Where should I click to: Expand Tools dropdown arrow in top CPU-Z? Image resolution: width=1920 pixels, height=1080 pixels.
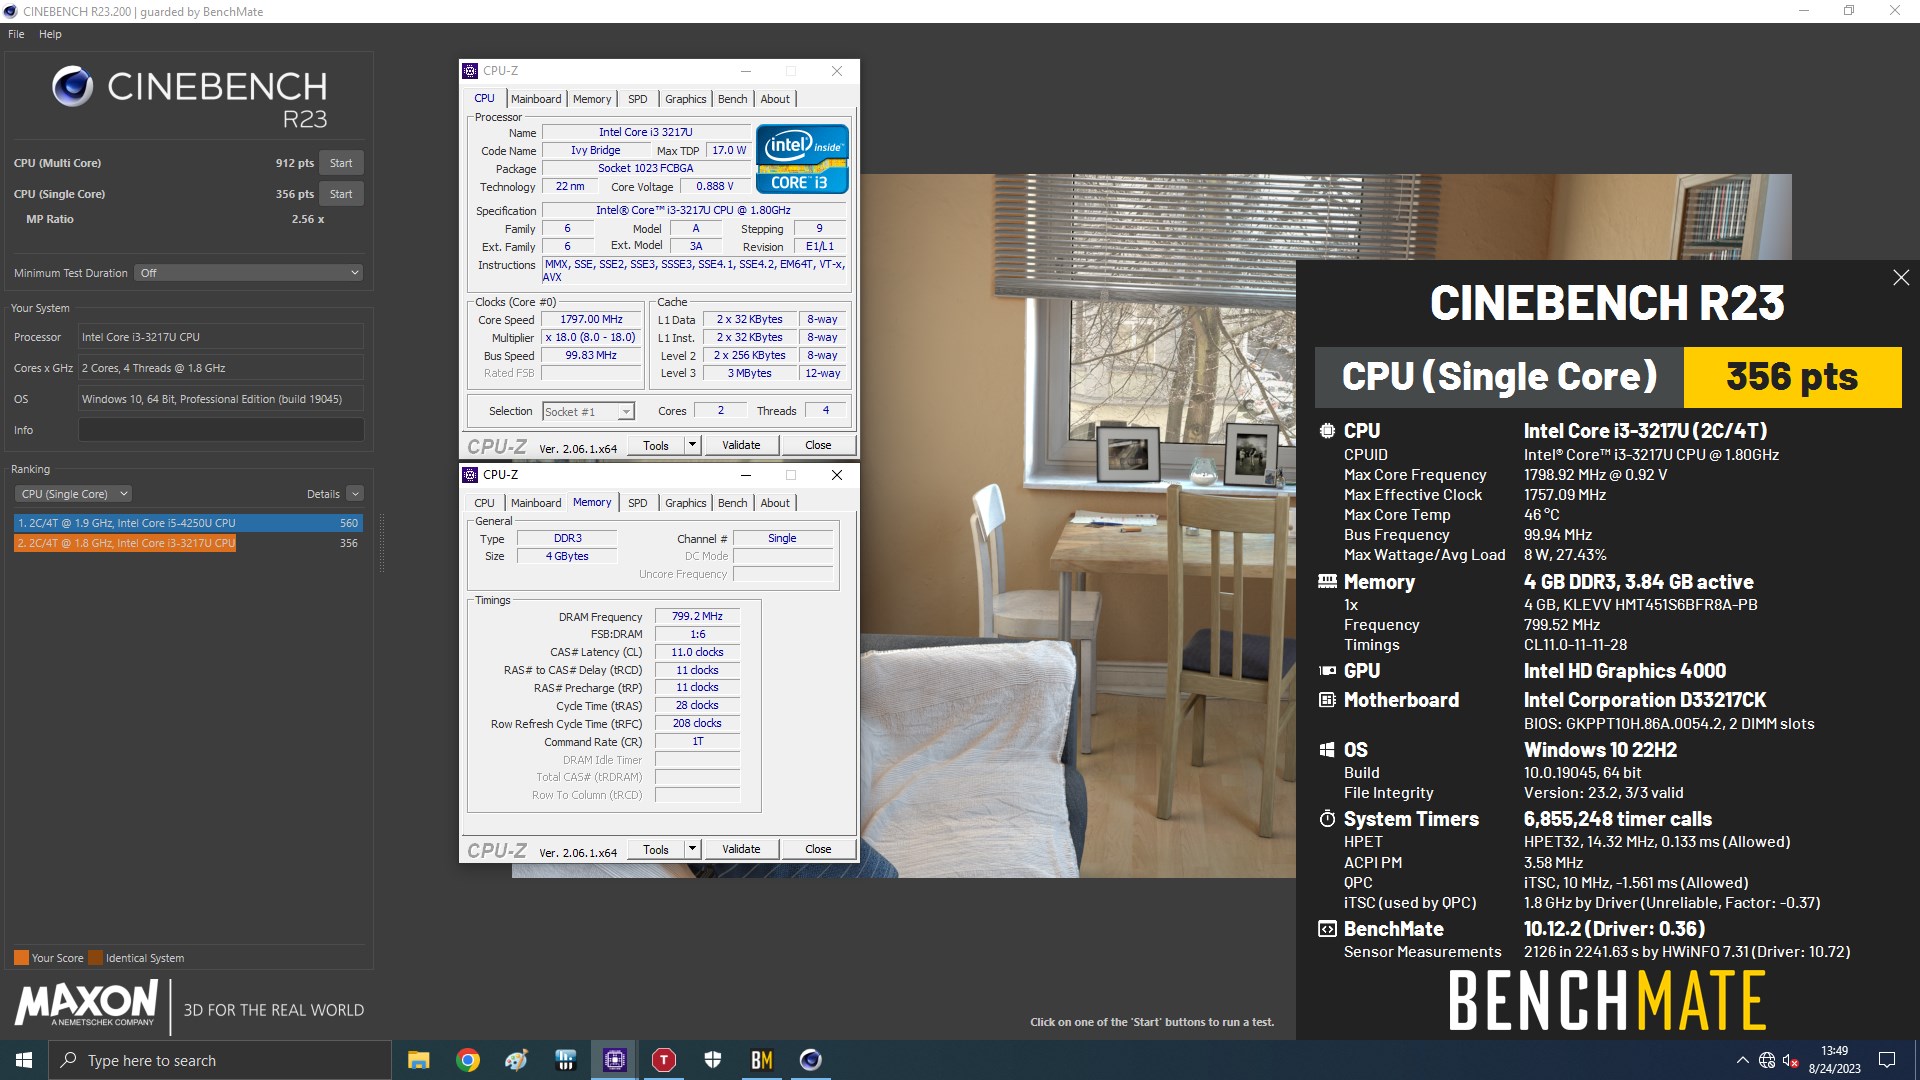pos(691,446)
